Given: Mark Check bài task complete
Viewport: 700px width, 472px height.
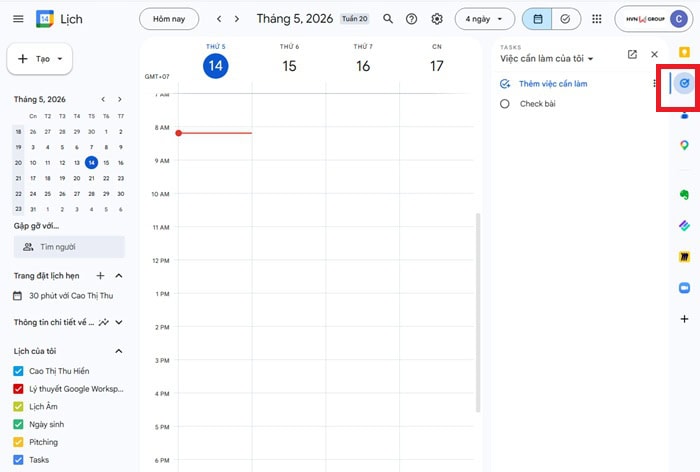Looking at the screenshot, I should [504, 104].
